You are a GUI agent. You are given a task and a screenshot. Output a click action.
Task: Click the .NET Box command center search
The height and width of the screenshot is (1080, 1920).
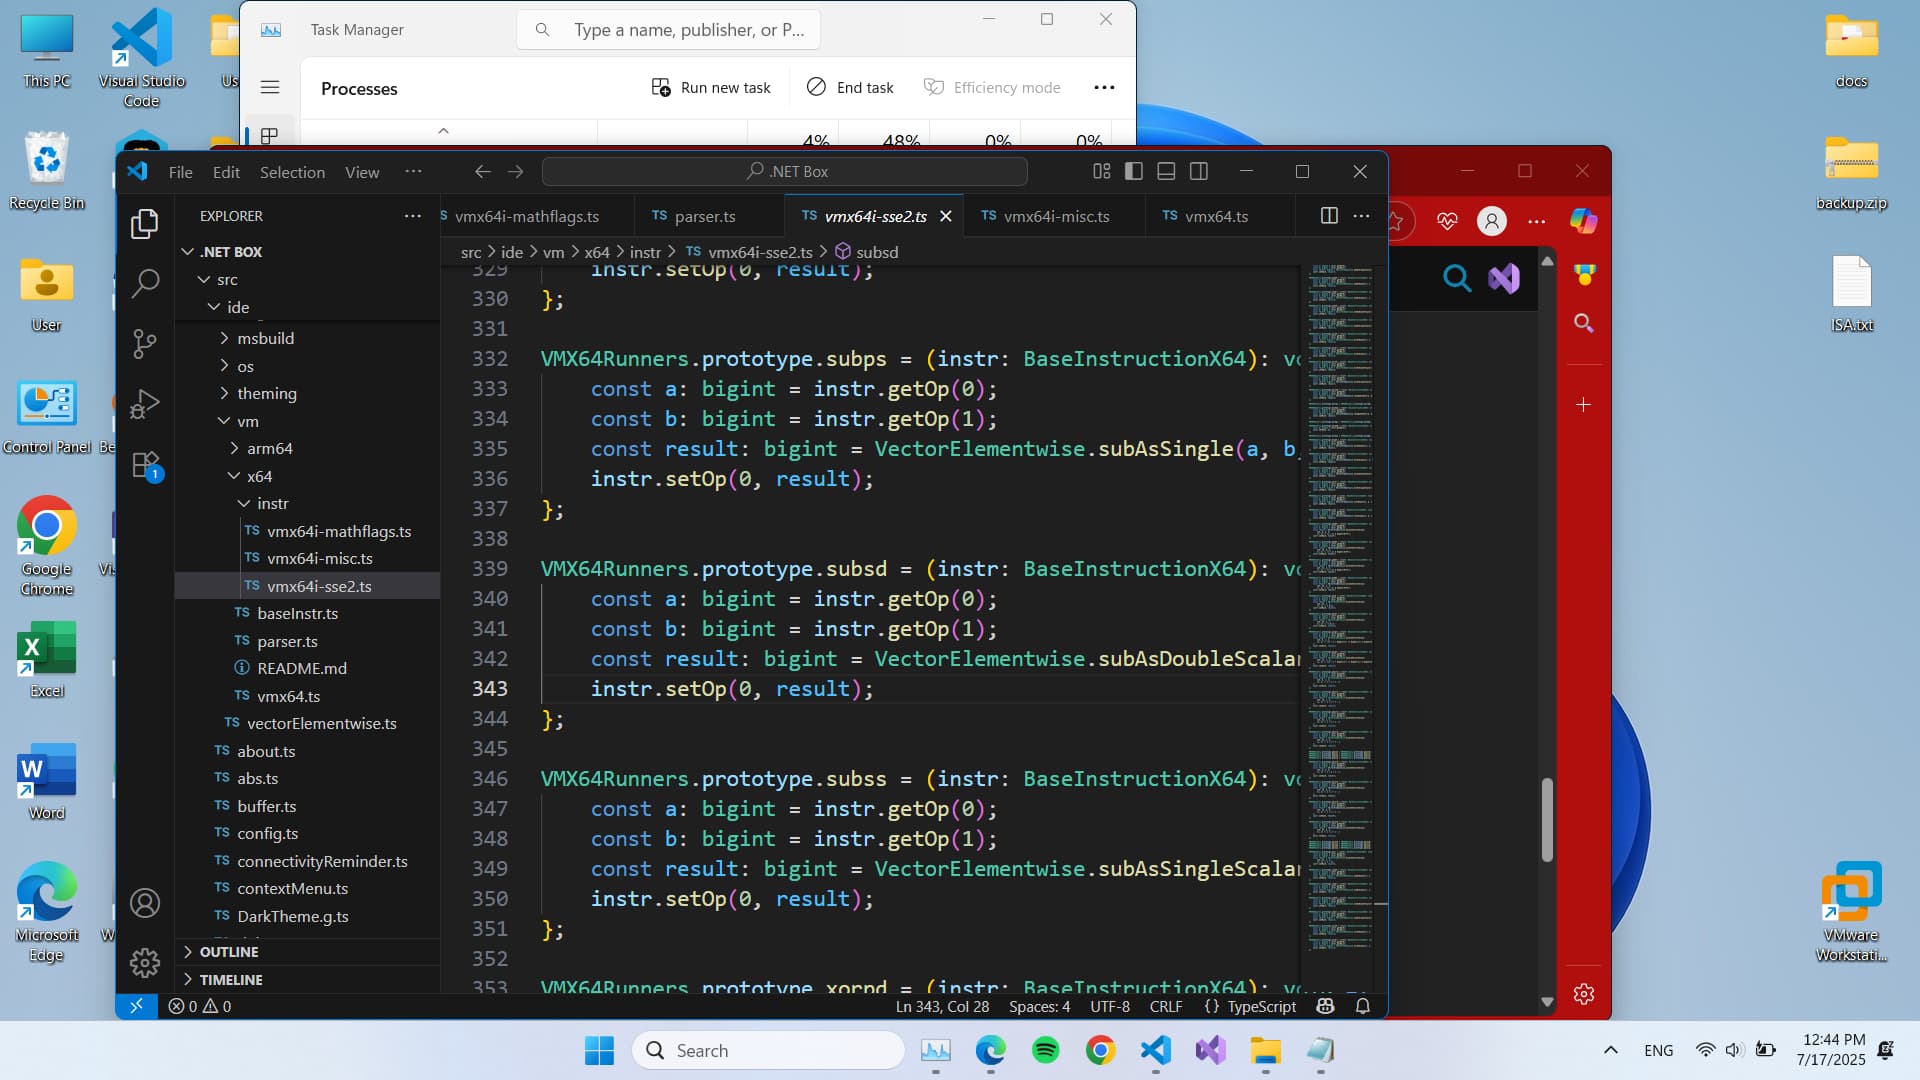(785, 171)
